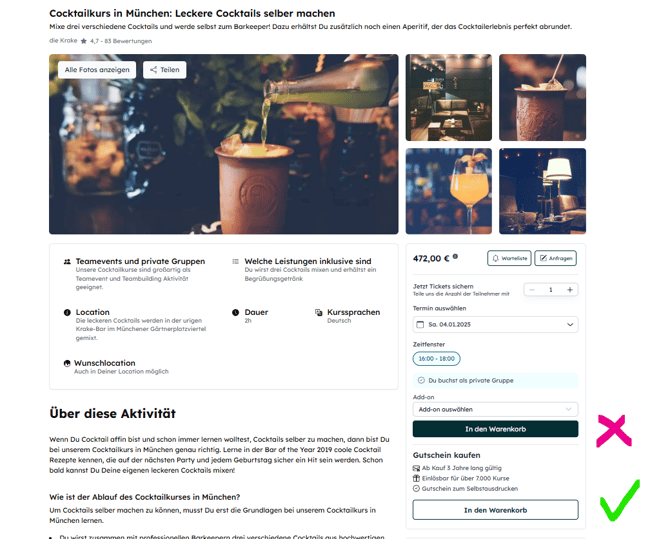Click the calendar icon in date field
This screenshot has height=539, width=670.
[x=420, y=324]
